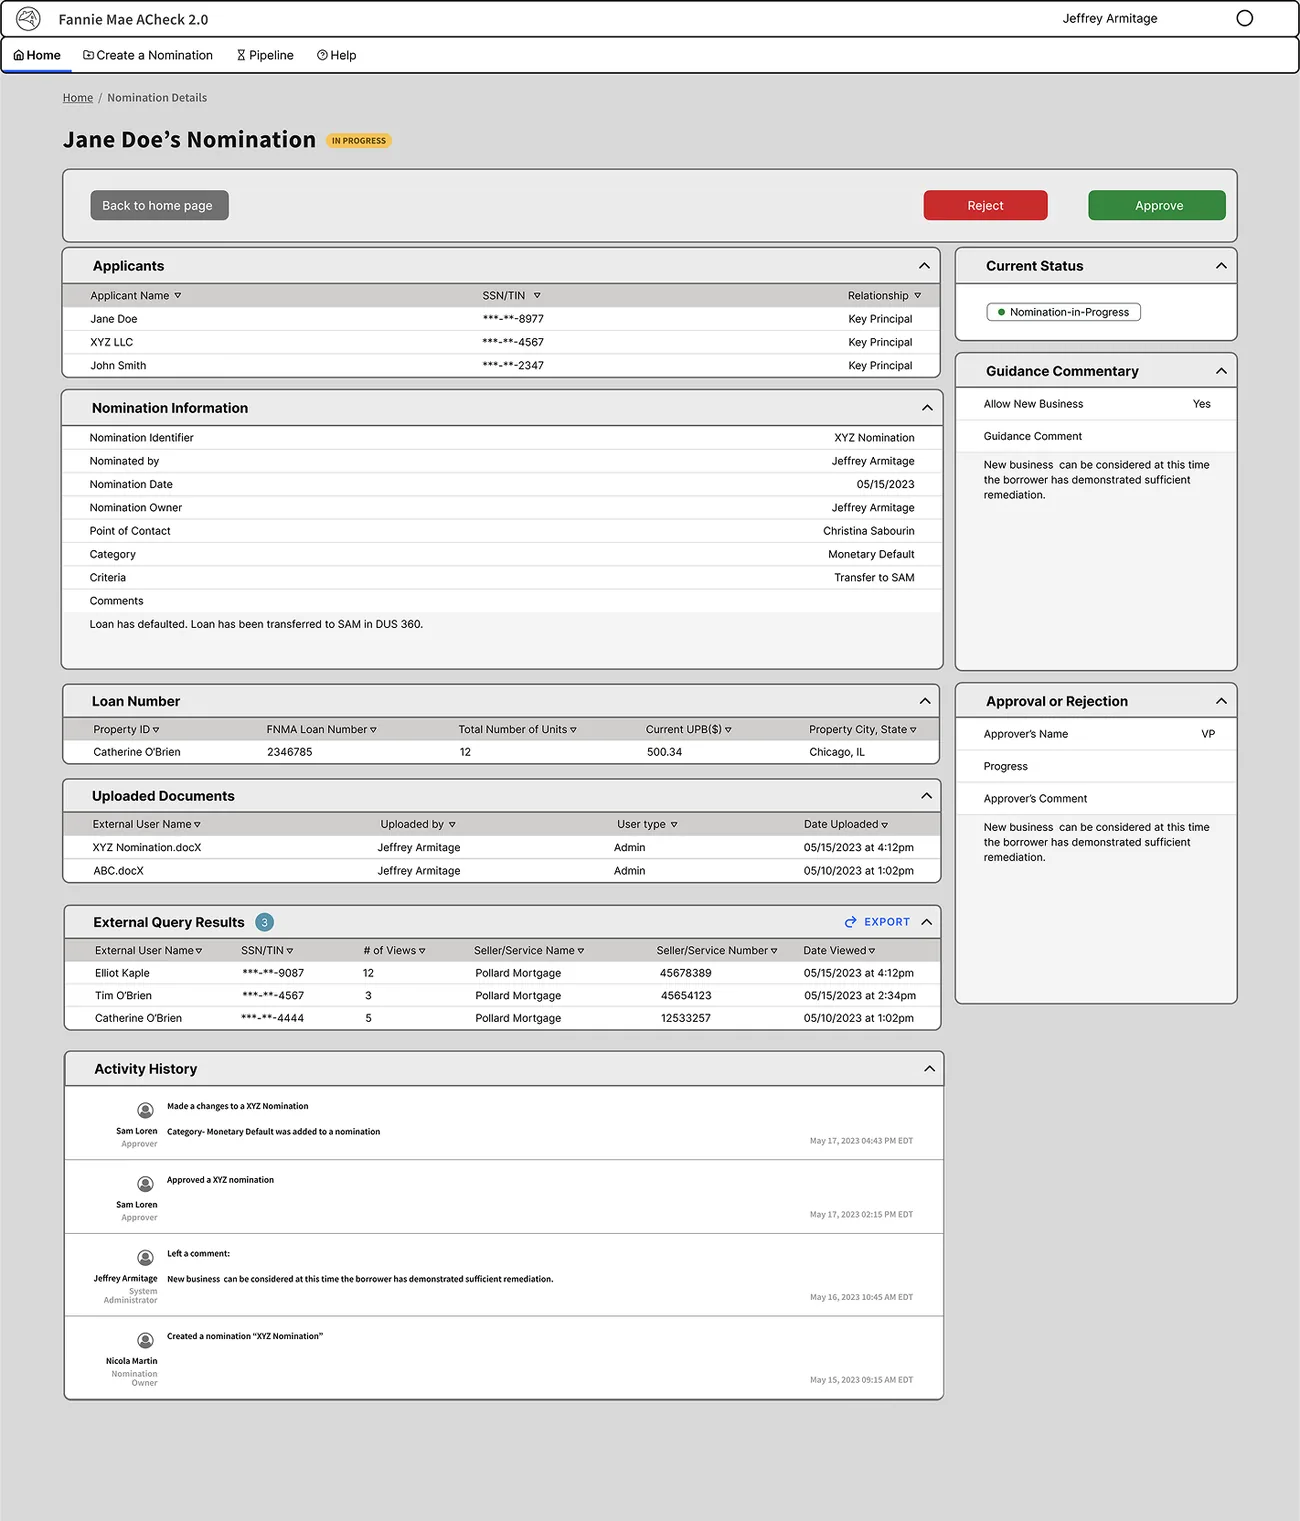Click Sam Loren's avatar on the Approved entry
1300x1521 pixels.
[145, 1184]
